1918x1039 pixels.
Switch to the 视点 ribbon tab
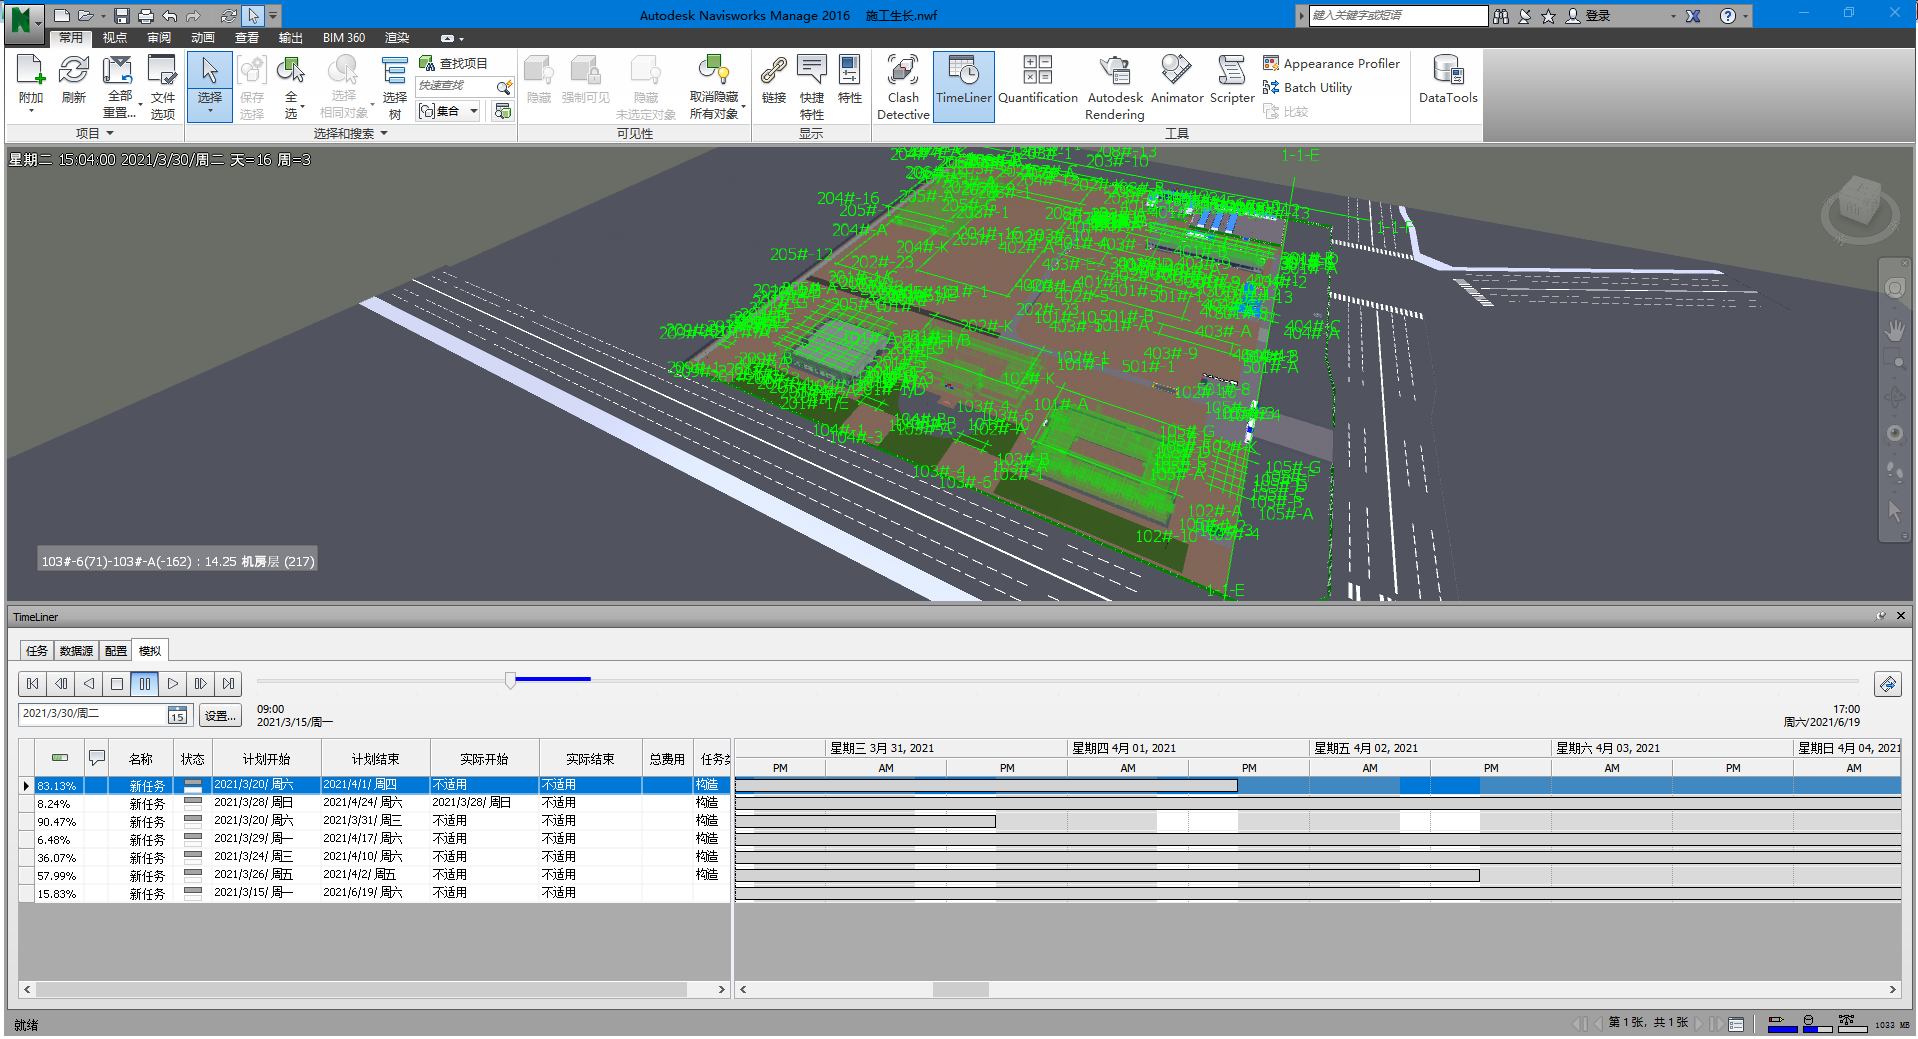115,38
